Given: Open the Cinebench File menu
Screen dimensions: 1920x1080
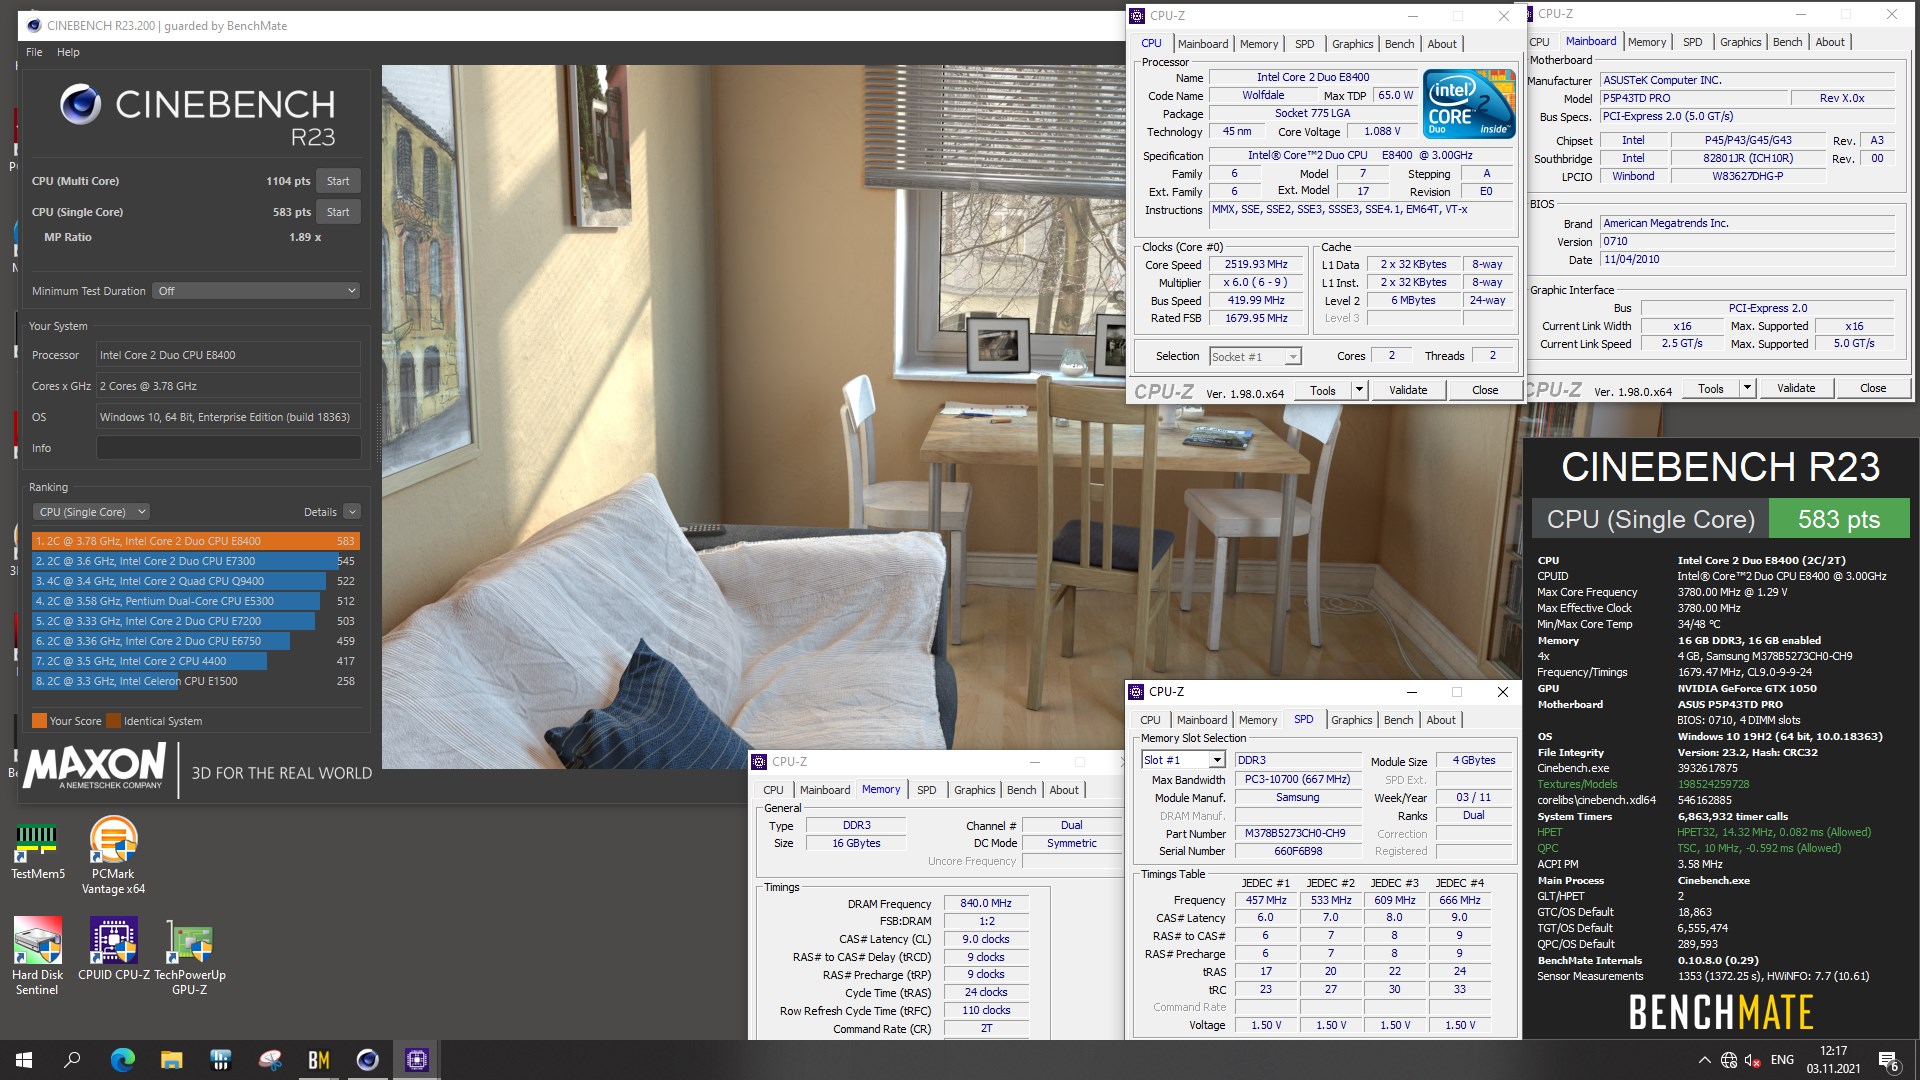Looking at the screenshot, I should coord(34,52).
